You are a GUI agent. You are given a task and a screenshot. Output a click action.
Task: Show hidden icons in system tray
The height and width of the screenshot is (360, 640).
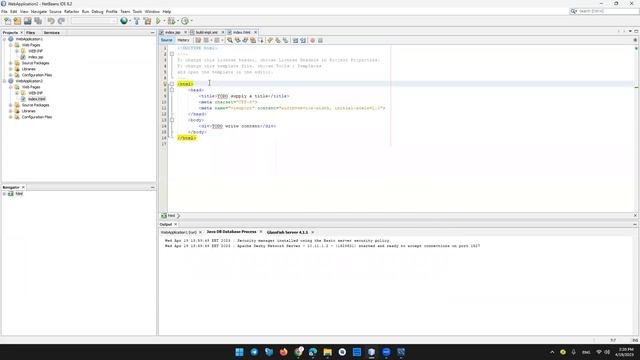point(552,352)
